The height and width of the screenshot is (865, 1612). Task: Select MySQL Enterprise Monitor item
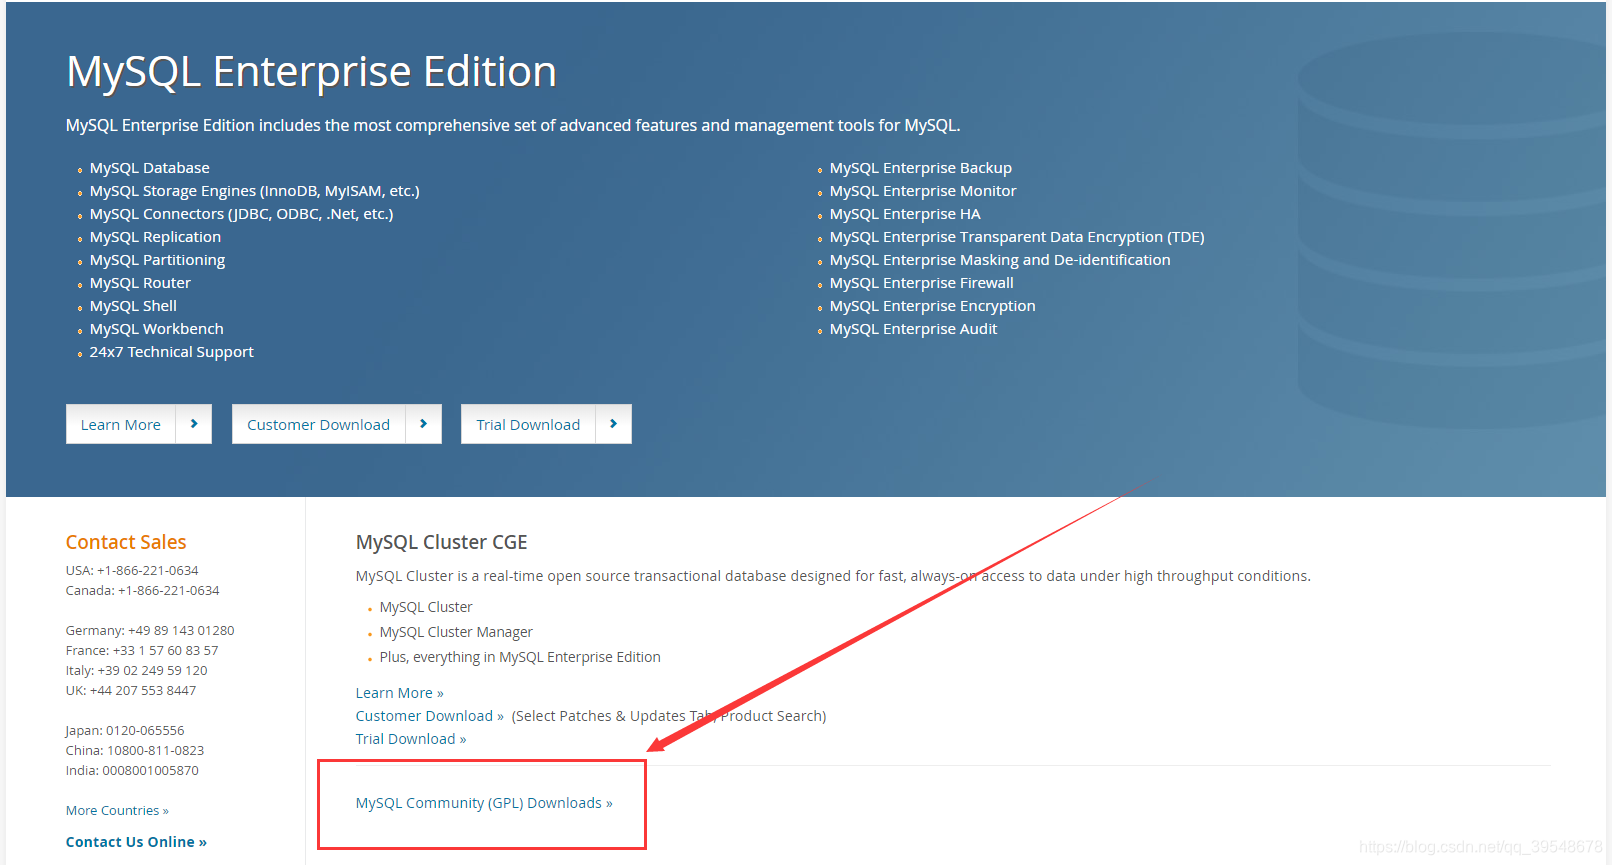pyautogui.click(x=923, y=191)
